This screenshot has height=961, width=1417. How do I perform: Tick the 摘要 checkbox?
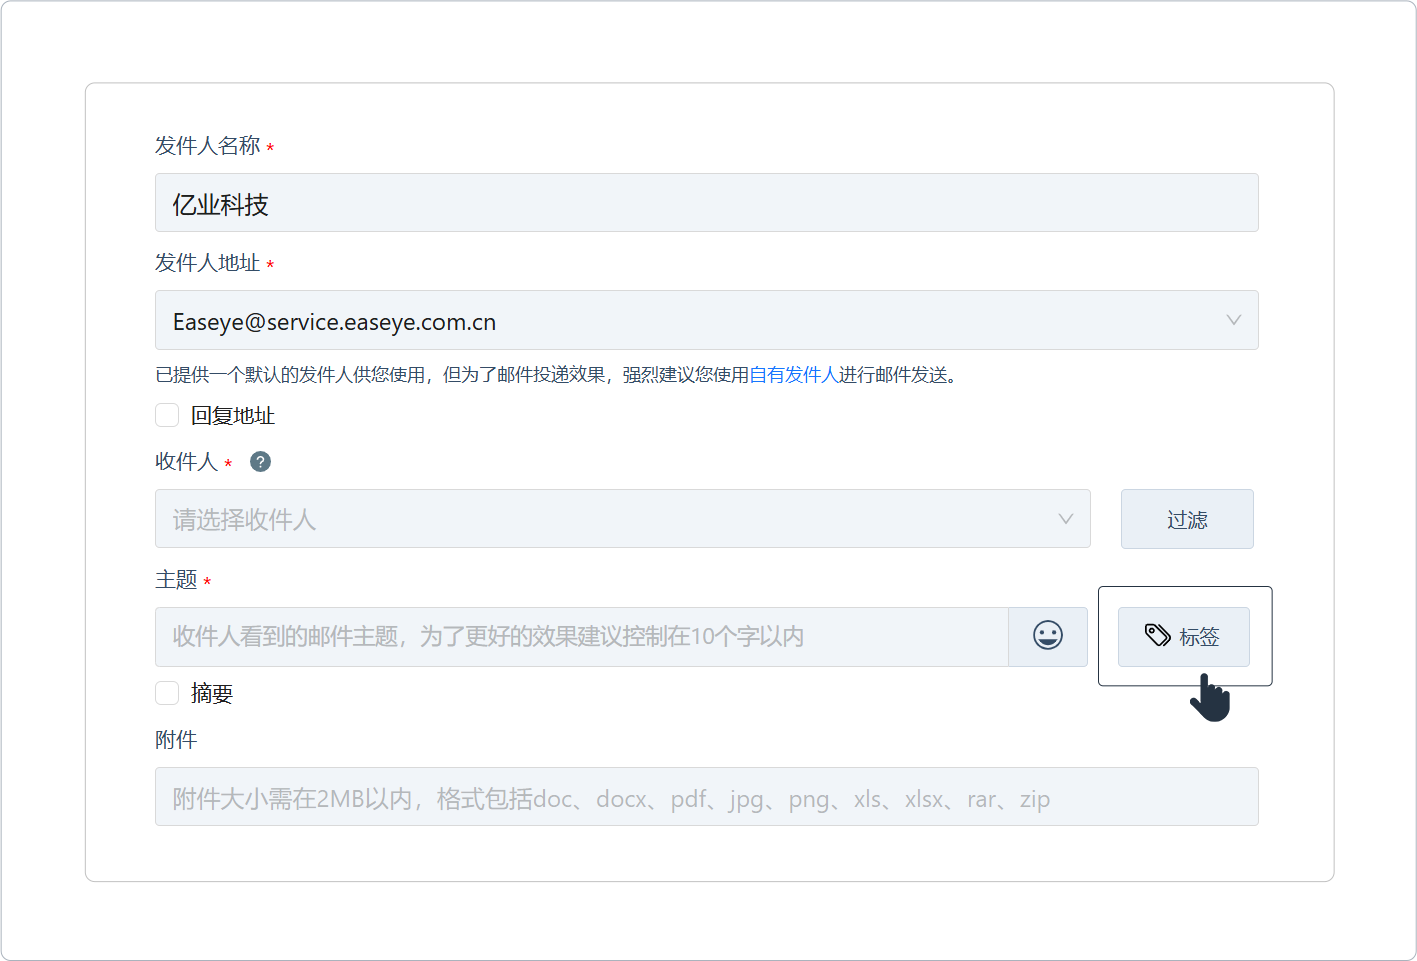(x=167, y=693)
